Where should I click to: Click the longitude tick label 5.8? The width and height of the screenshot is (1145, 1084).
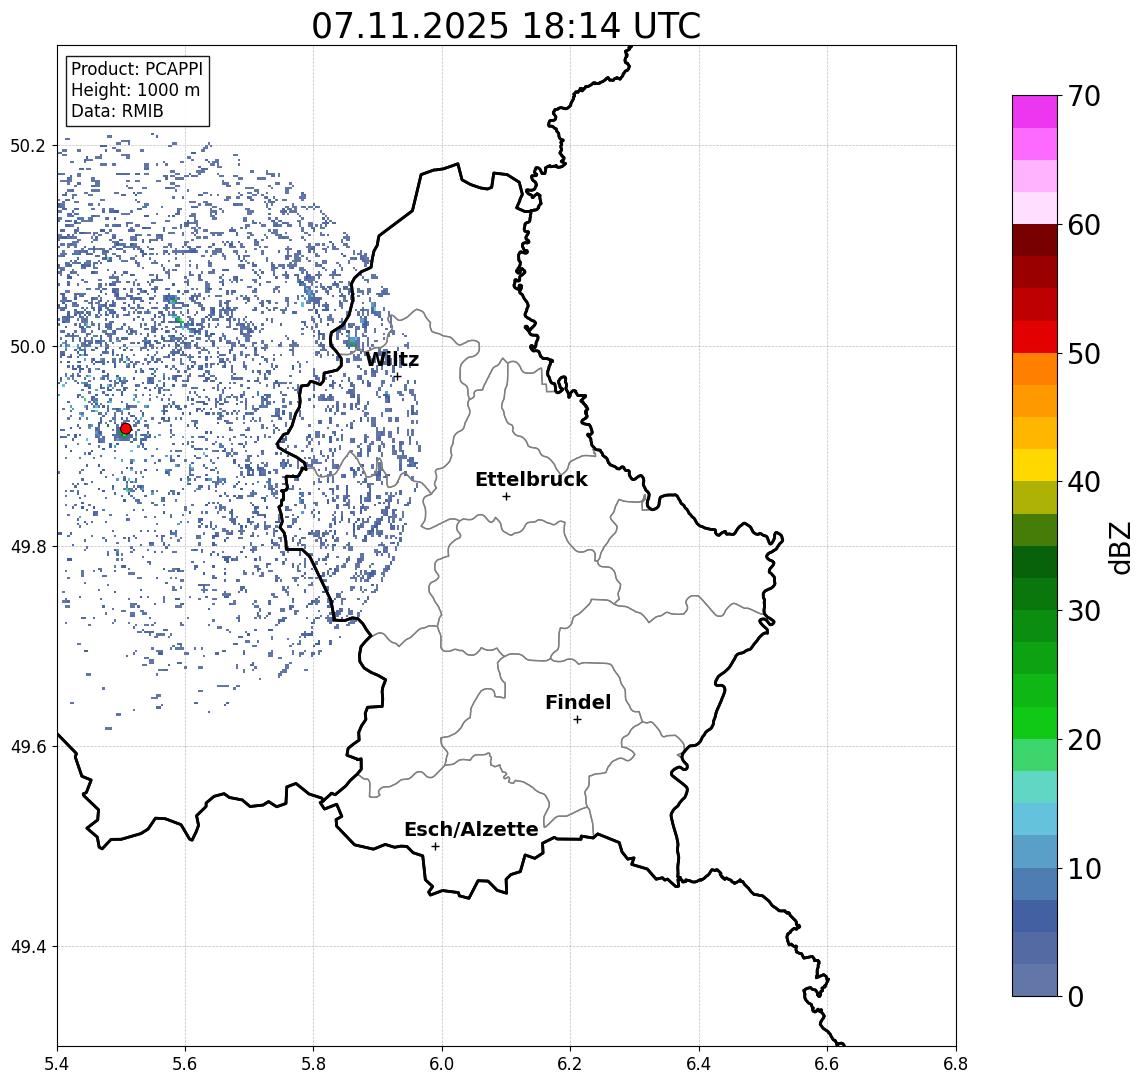coord(313,1064)
